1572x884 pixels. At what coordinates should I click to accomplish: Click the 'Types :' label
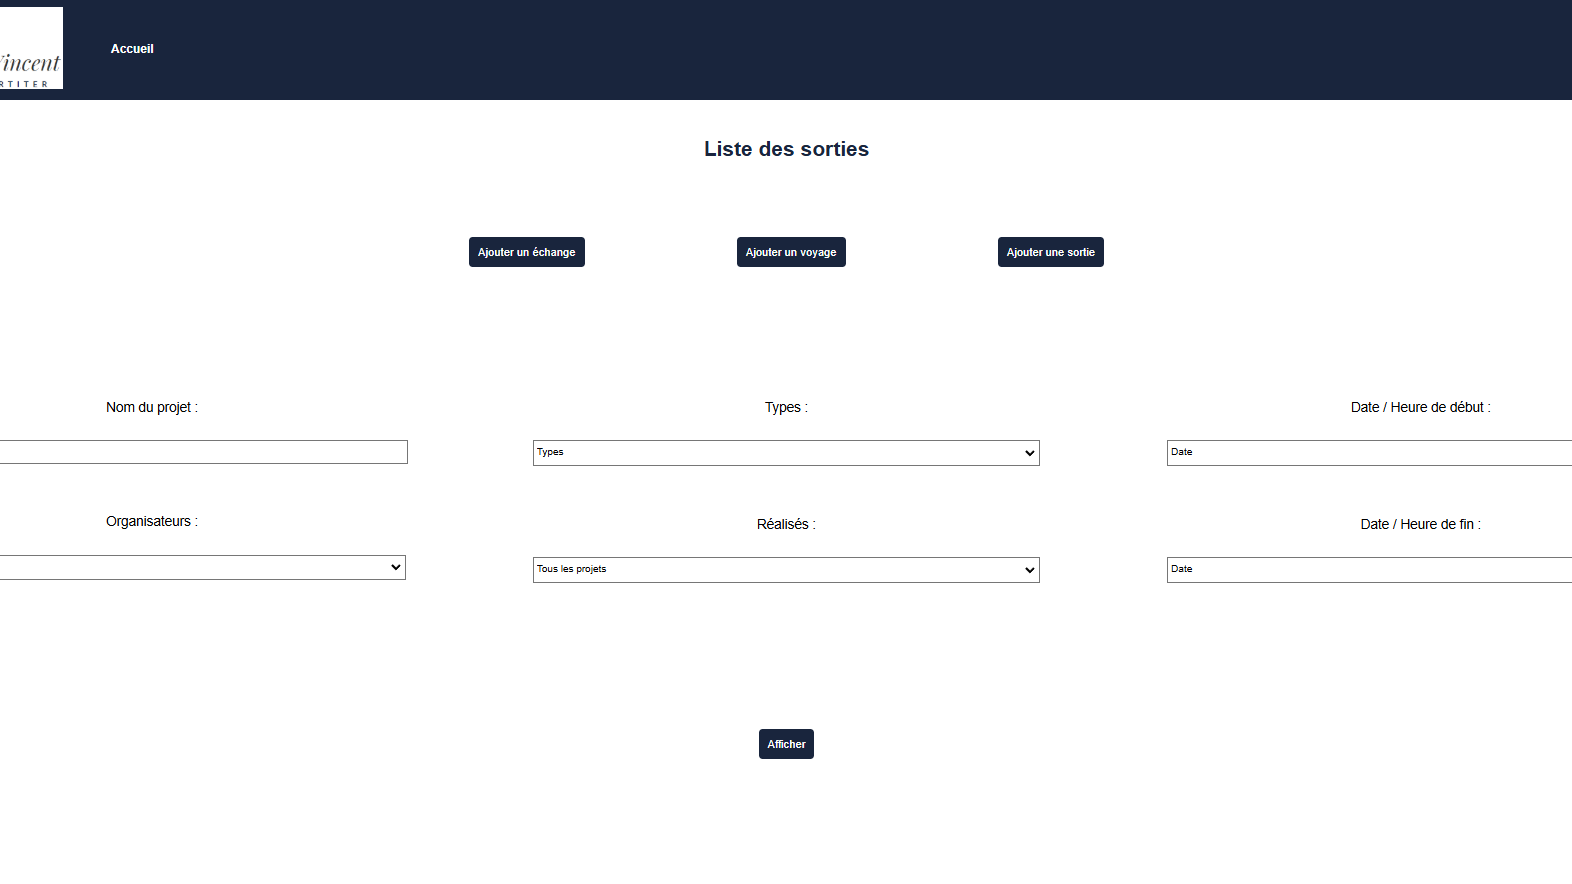(786, 407)
